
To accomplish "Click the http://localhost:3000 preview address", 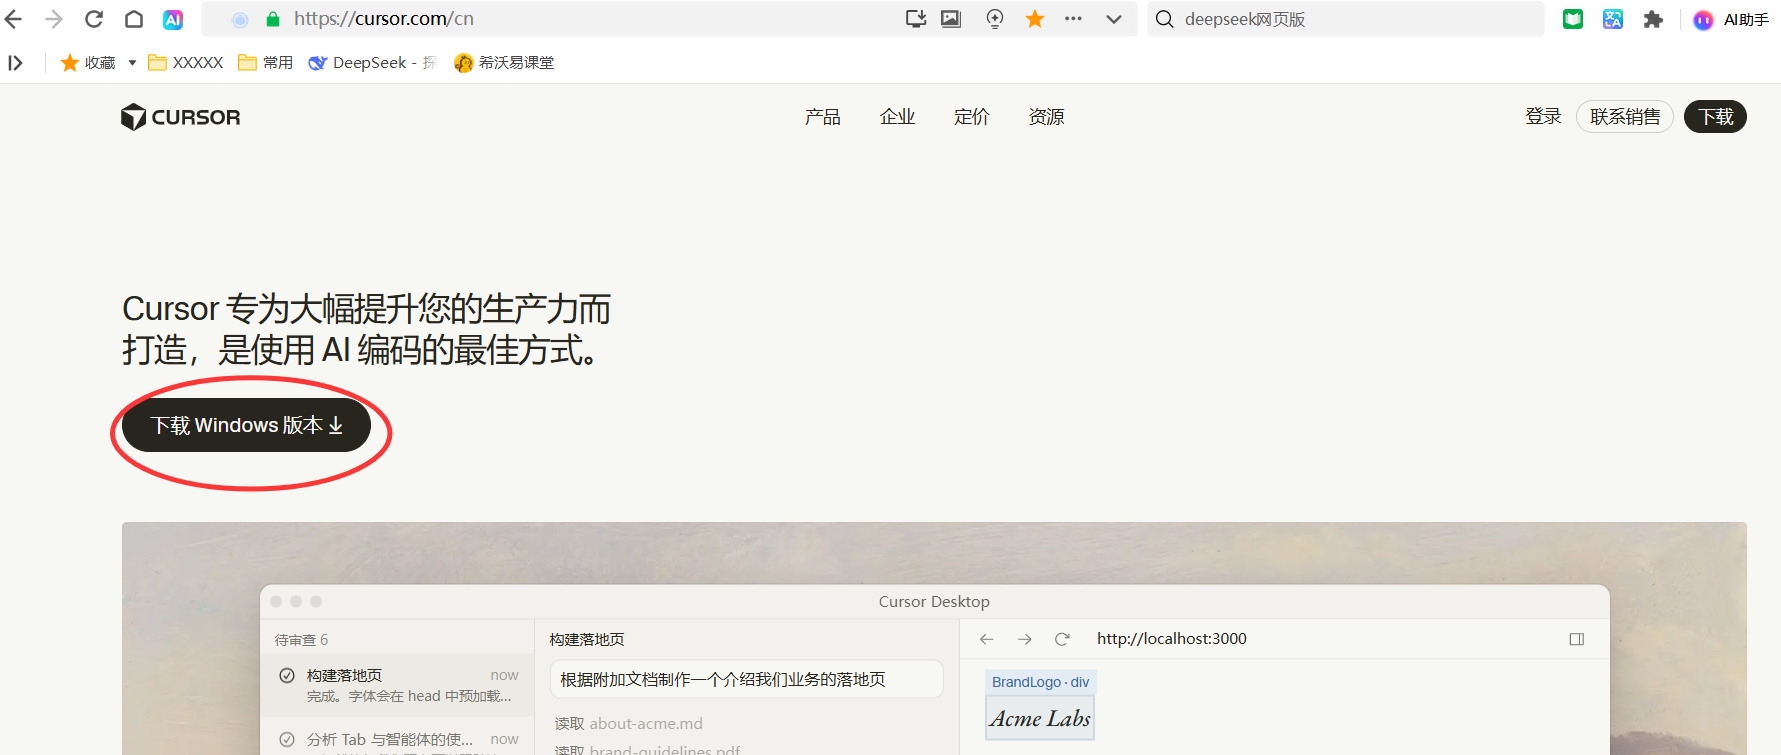I will (x=1172, y=639).
